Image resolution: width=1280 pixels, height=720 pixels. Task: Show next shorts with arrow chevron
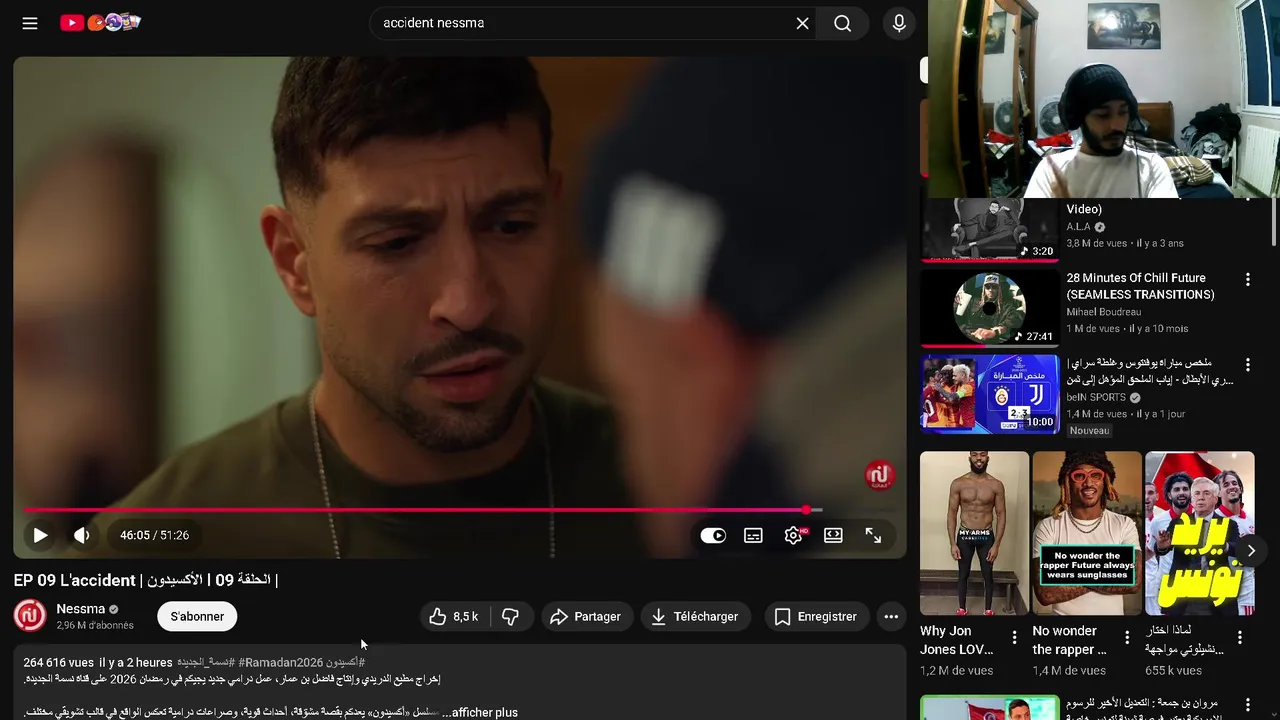(x=1251, y=551)
